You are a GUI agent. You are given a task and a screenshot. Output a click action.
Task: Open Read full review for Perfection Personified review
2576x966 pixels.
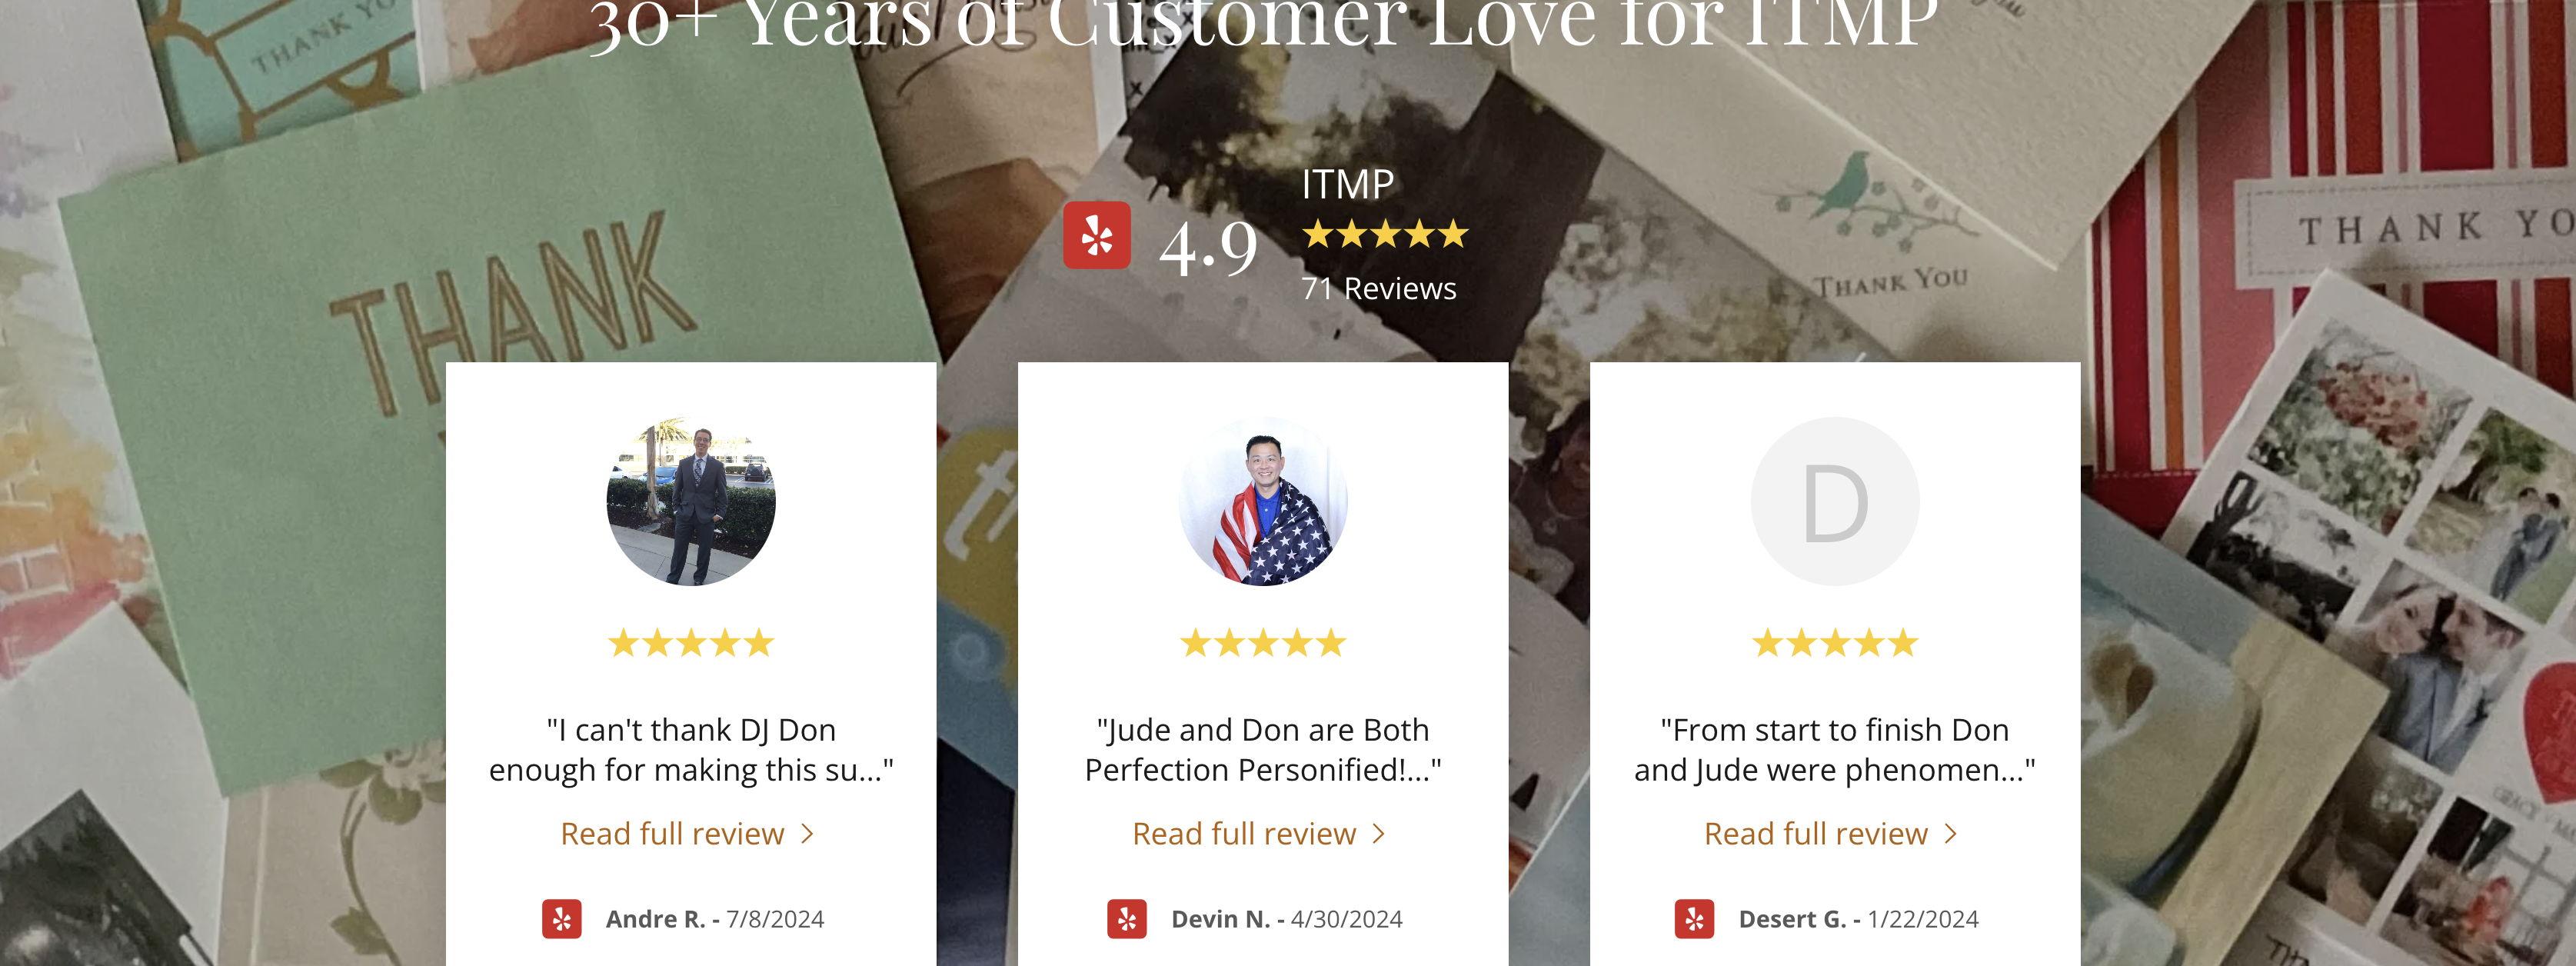[1244, 834]
